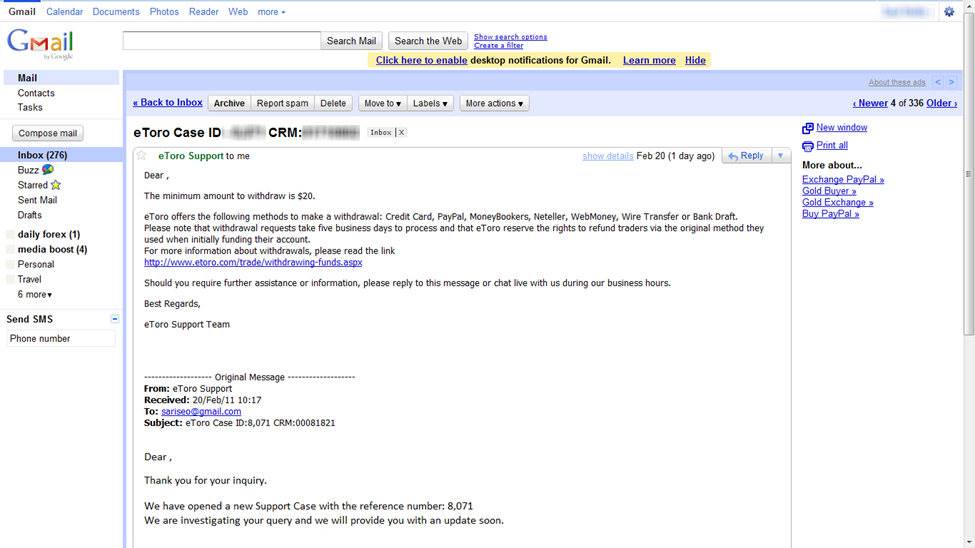
Task: Click the Phone number SMS field
Action: [x=61, y=338]
